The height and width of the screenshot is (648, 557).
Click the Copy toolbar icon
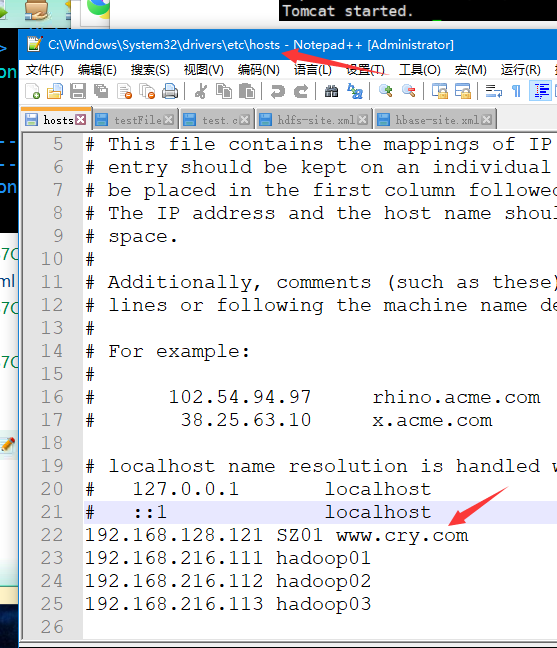(x=224, y=91)
